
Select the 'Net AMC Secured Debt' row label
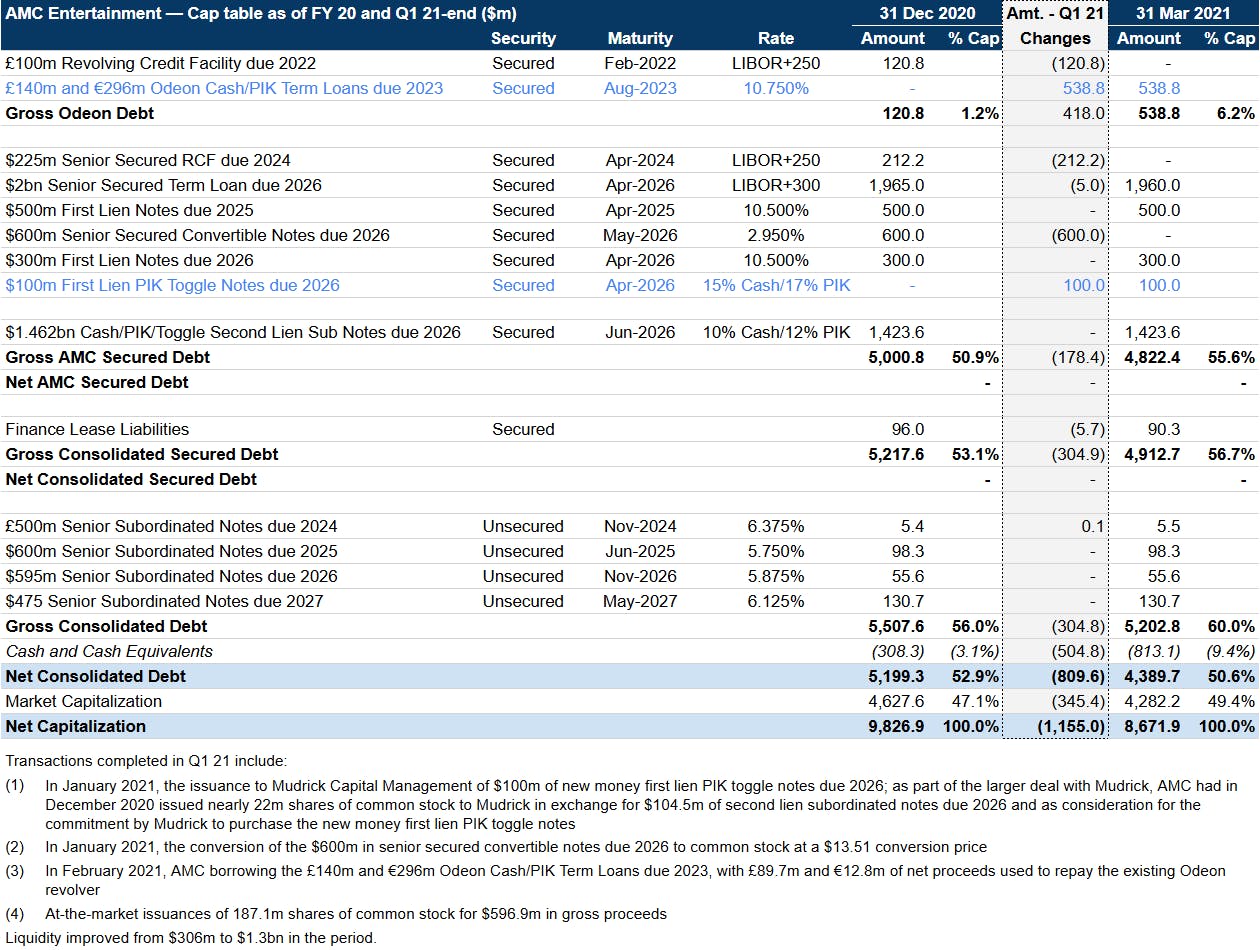click(x=97, y=382)
